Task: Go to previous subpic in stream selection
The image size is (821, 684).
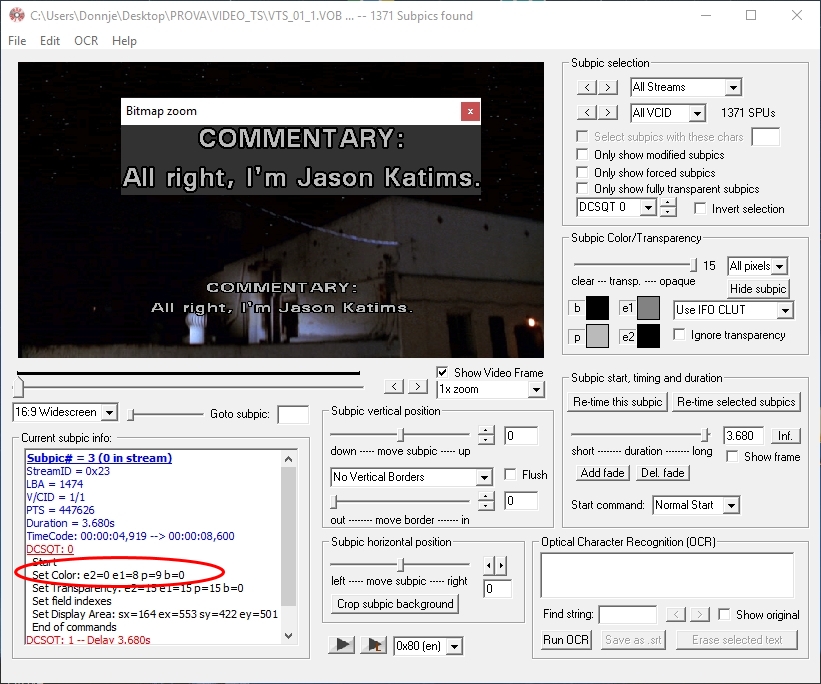Action: [x=588, y=88]
